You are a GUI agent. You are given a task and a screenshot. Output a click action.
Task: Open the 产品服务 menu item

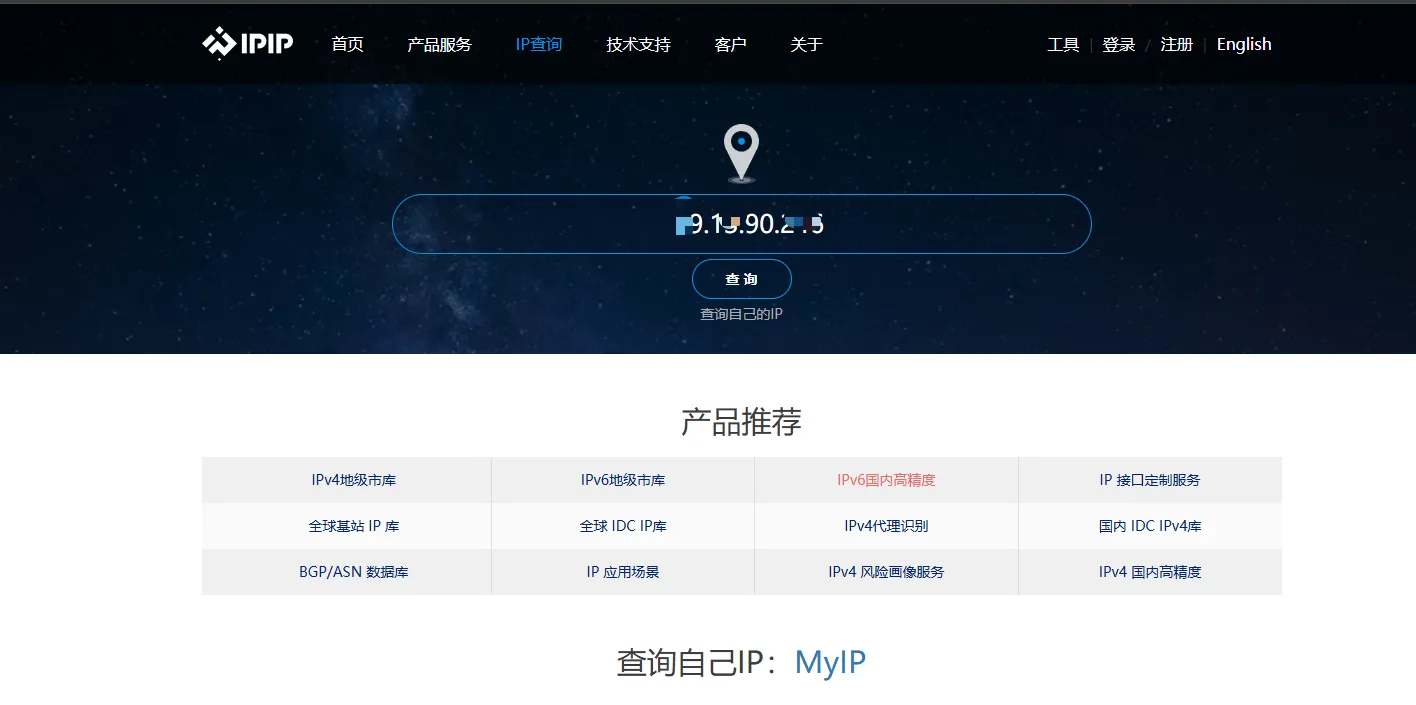coord(438,44)
